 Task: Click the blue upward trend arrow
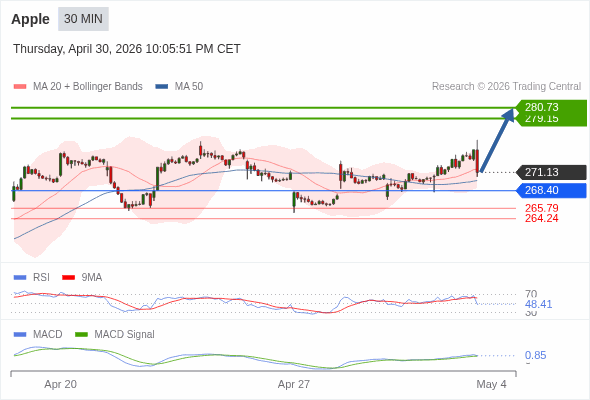[497, 141]
